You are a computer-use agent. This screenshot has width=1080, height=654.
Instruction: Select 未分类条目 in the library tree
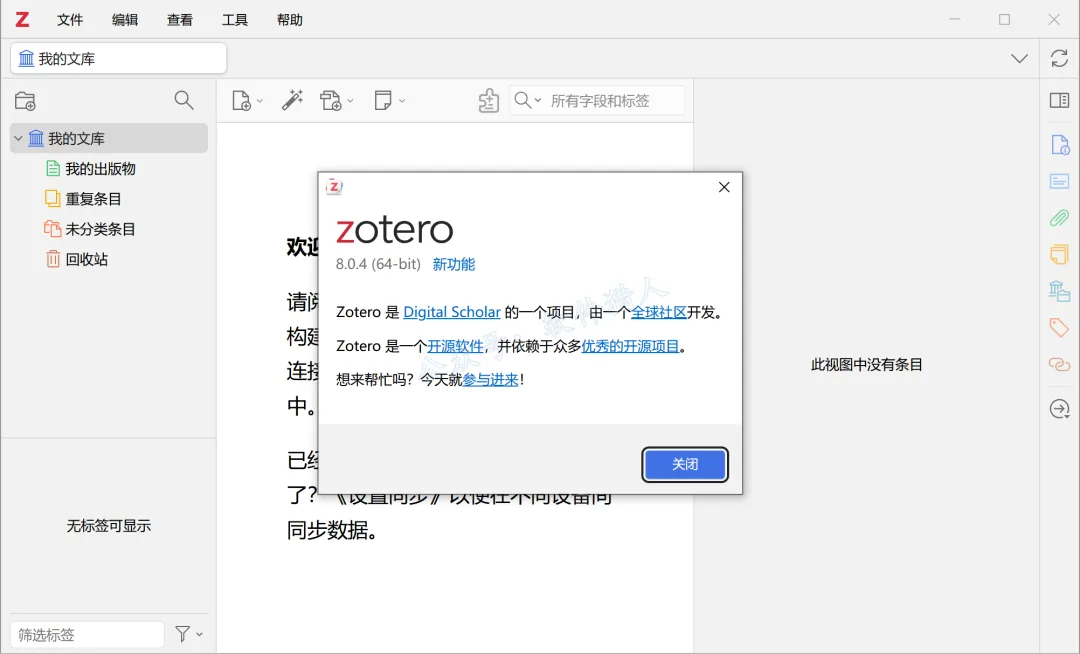(x=109, y=229)
